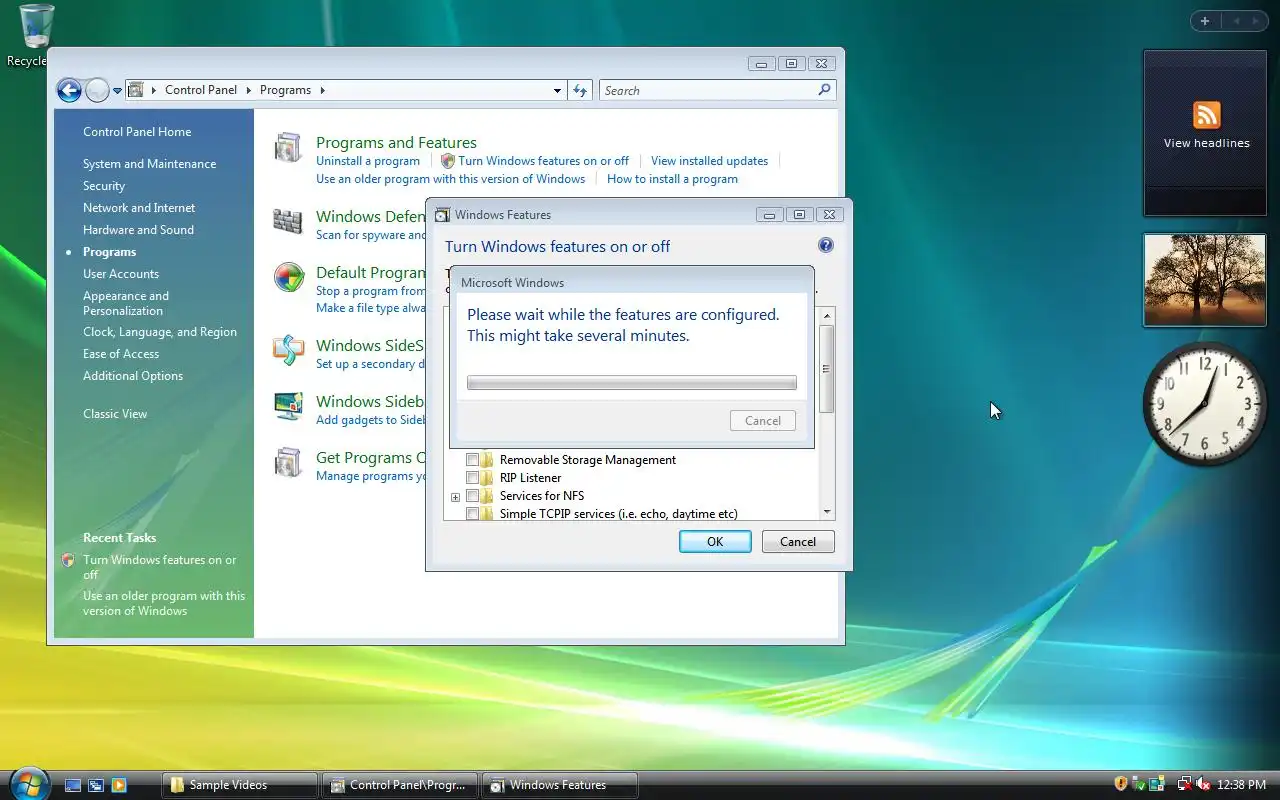Click the help icon in Windows Features
Screen dimensions: 1280x800
826,245
